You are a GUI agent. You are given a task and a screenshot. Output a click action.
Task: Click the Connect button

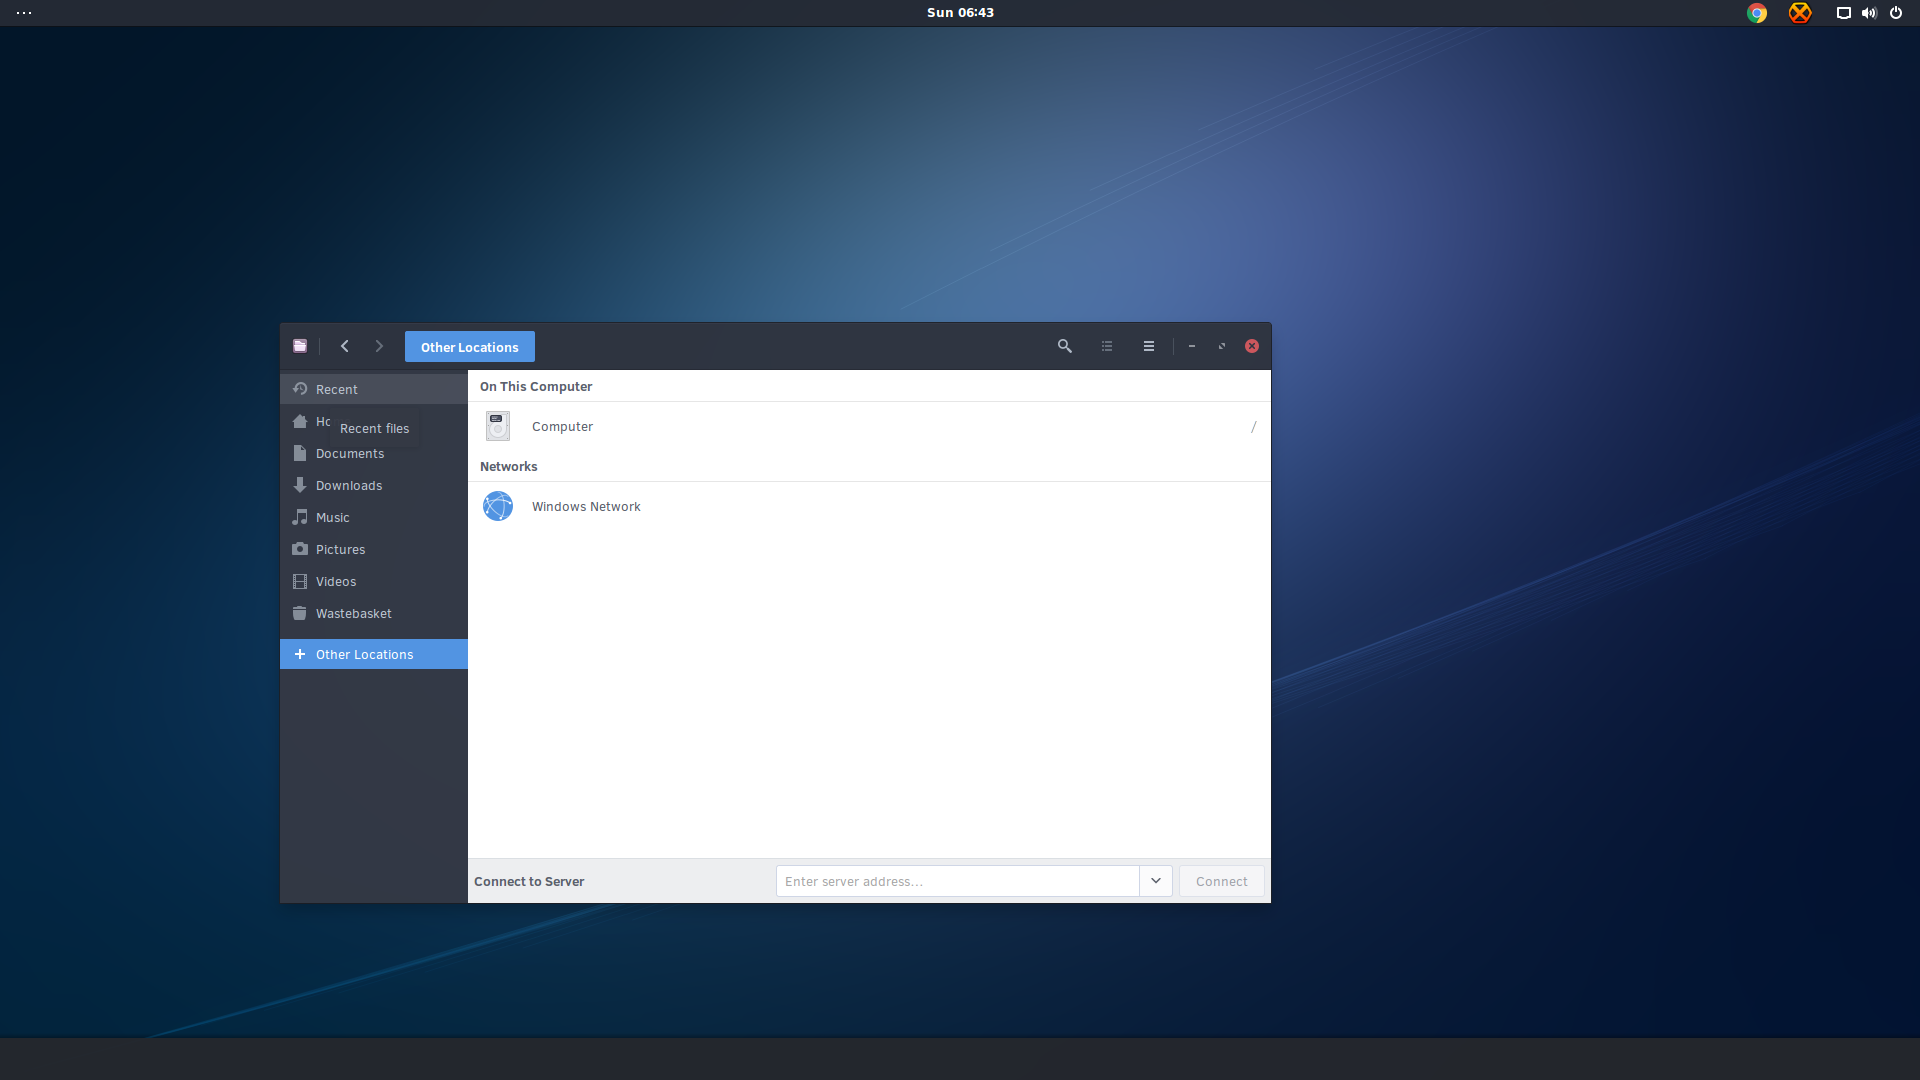[1221, 881]
